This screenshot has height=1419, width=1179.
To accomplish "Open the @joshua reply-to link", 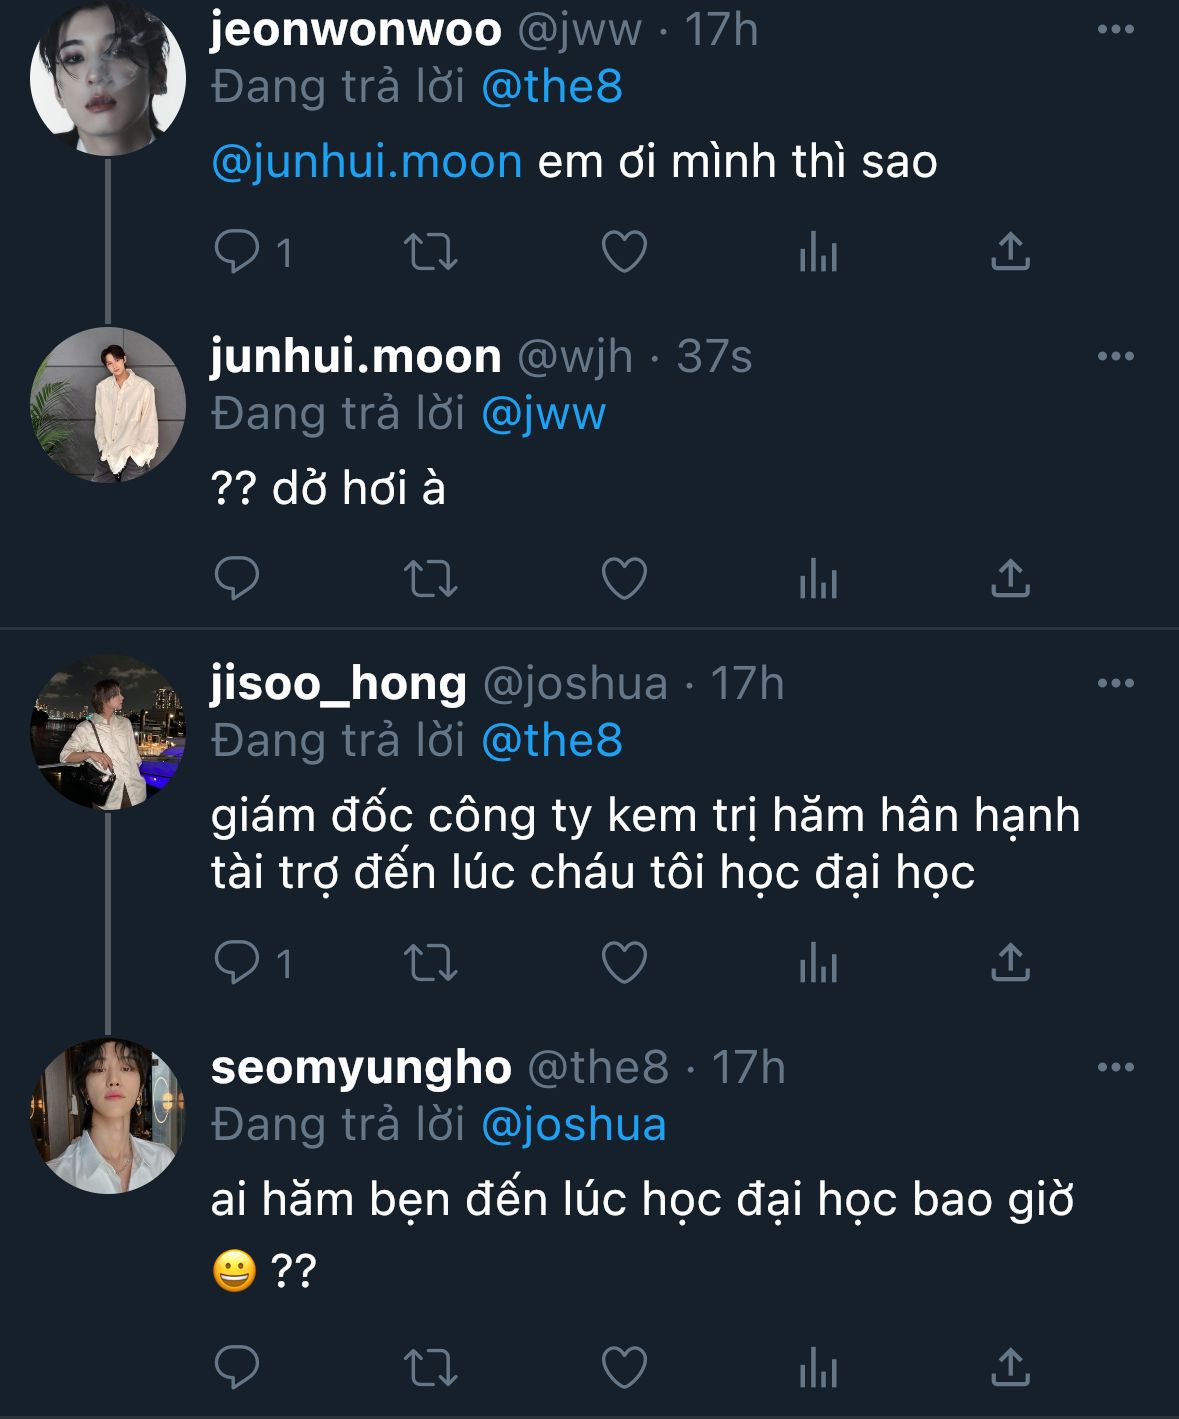I will pos(574,1125).
